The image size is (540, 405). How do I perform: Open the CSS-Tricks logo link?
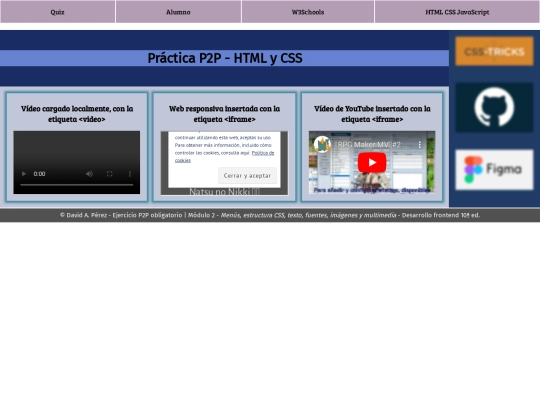click(494, 51)
